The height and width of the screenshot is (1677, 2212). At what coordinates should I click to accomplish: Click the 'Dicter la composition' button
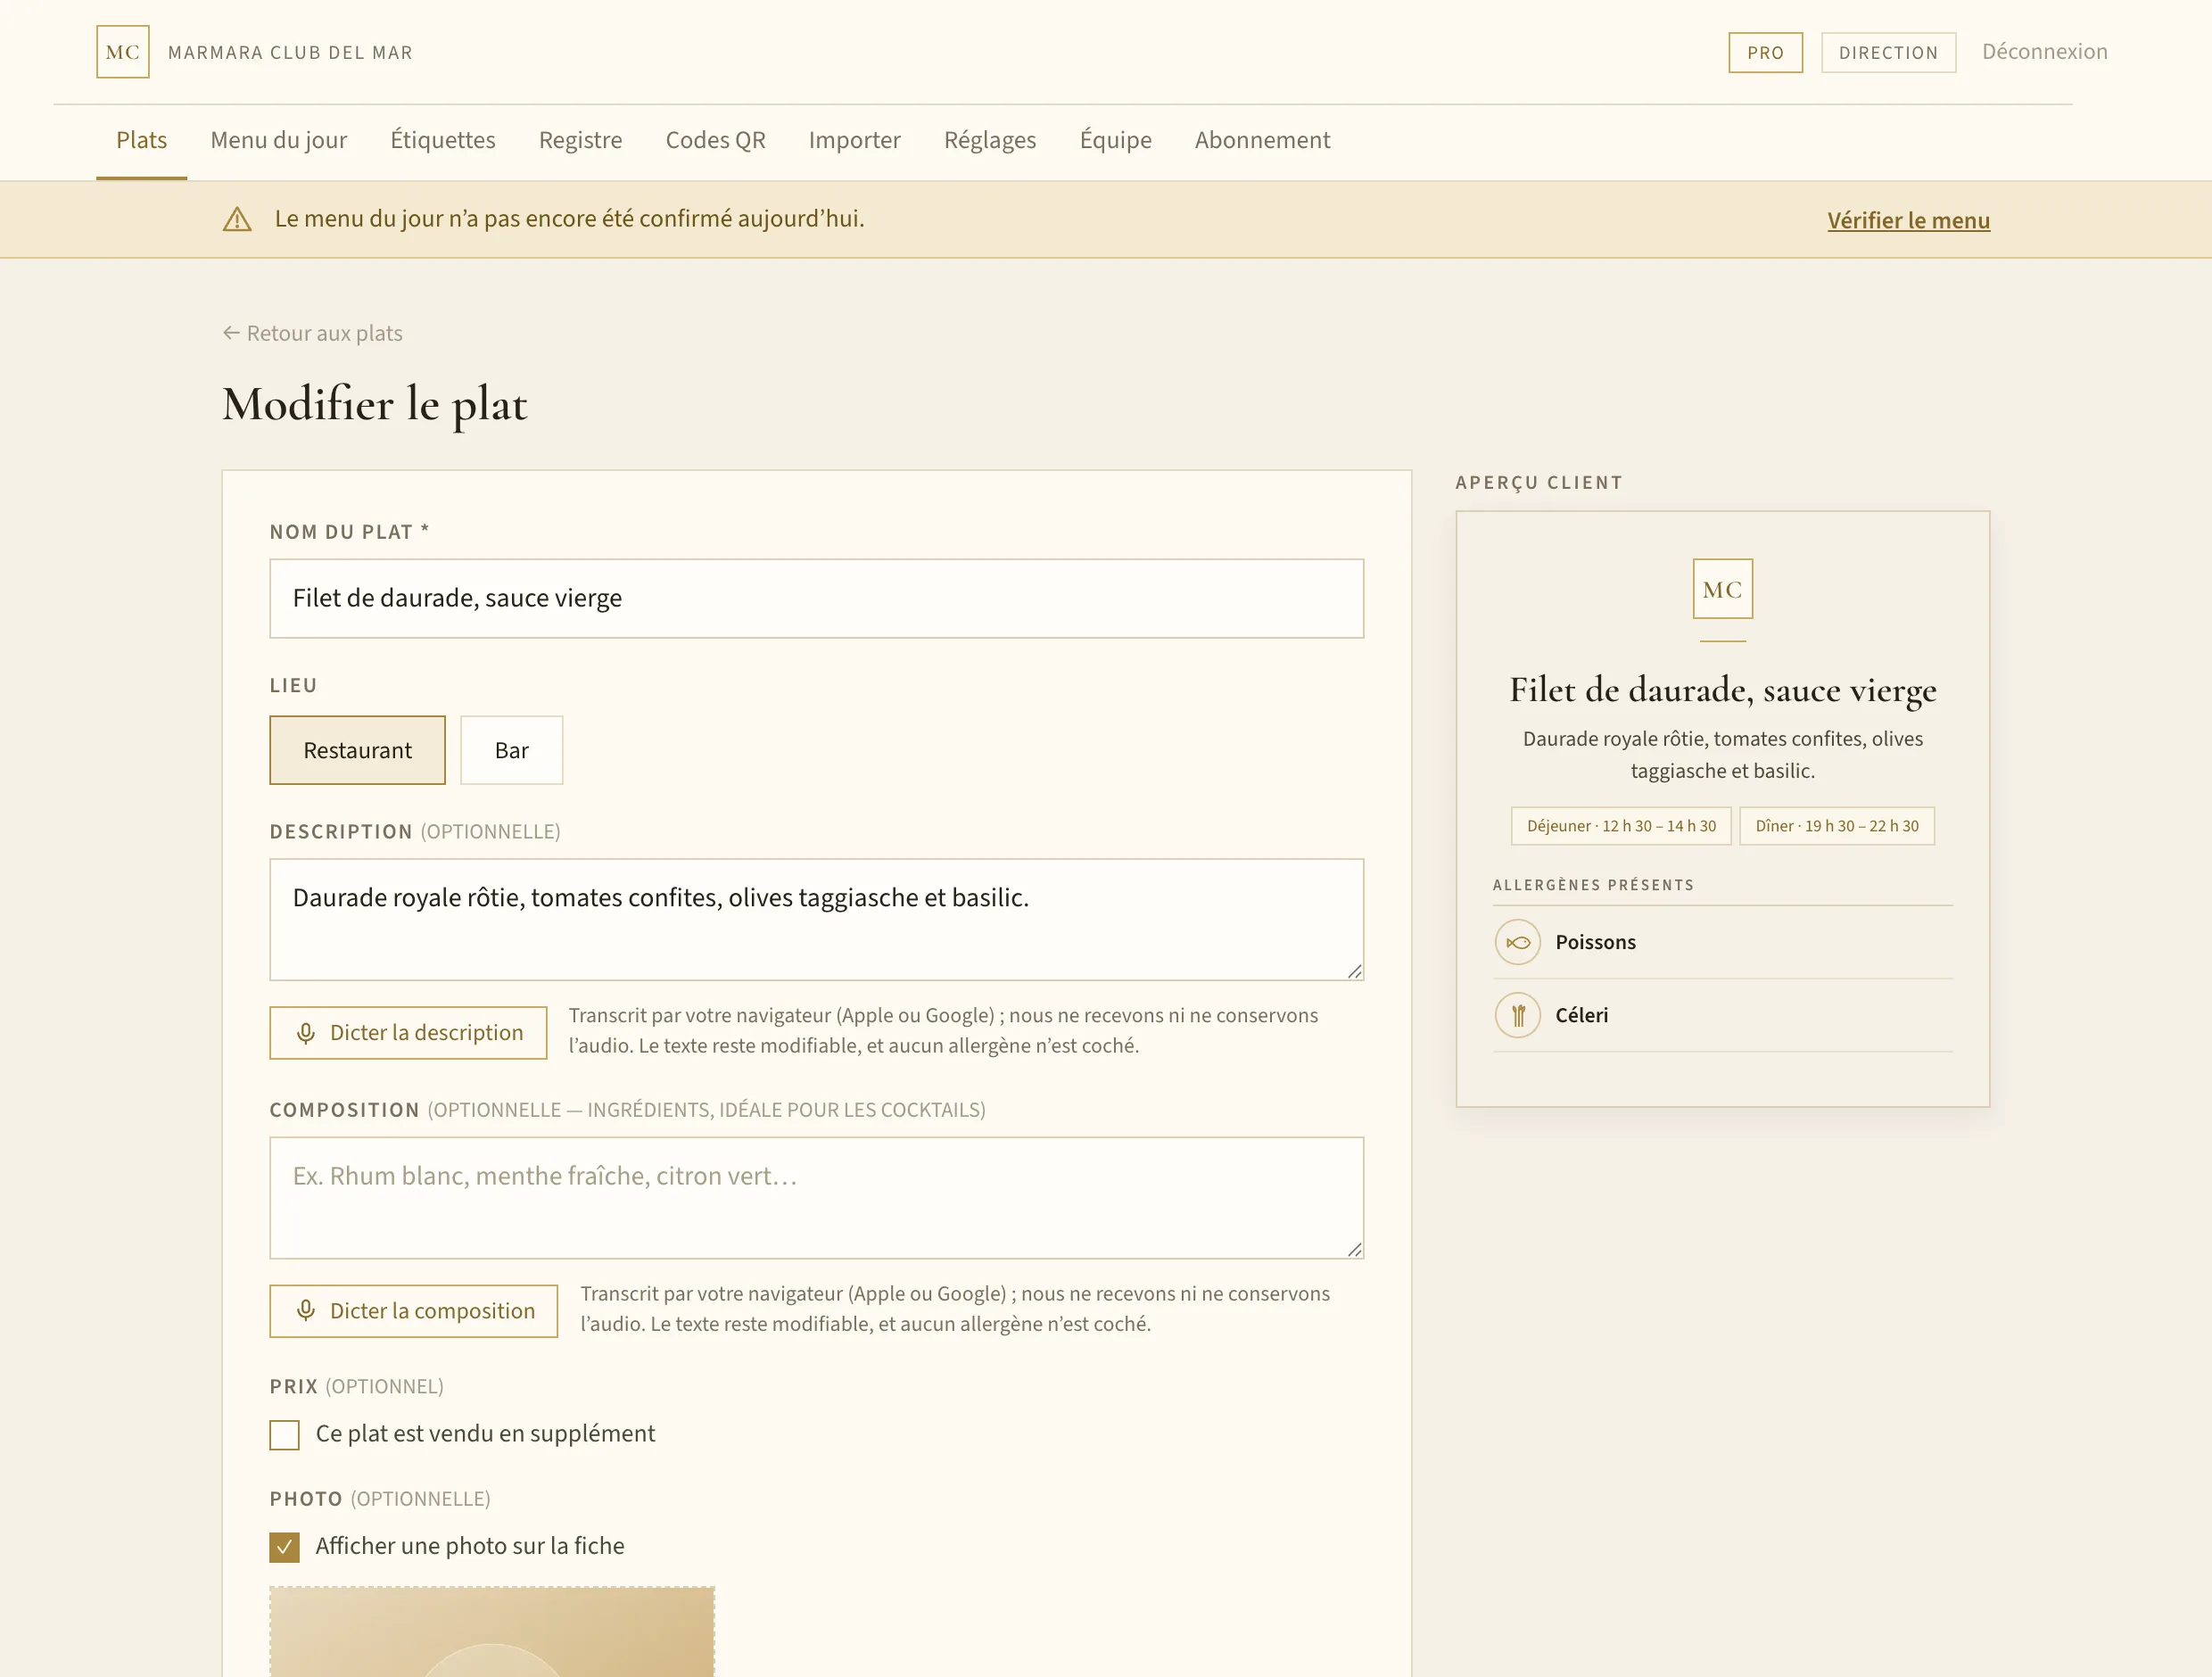414,1311
